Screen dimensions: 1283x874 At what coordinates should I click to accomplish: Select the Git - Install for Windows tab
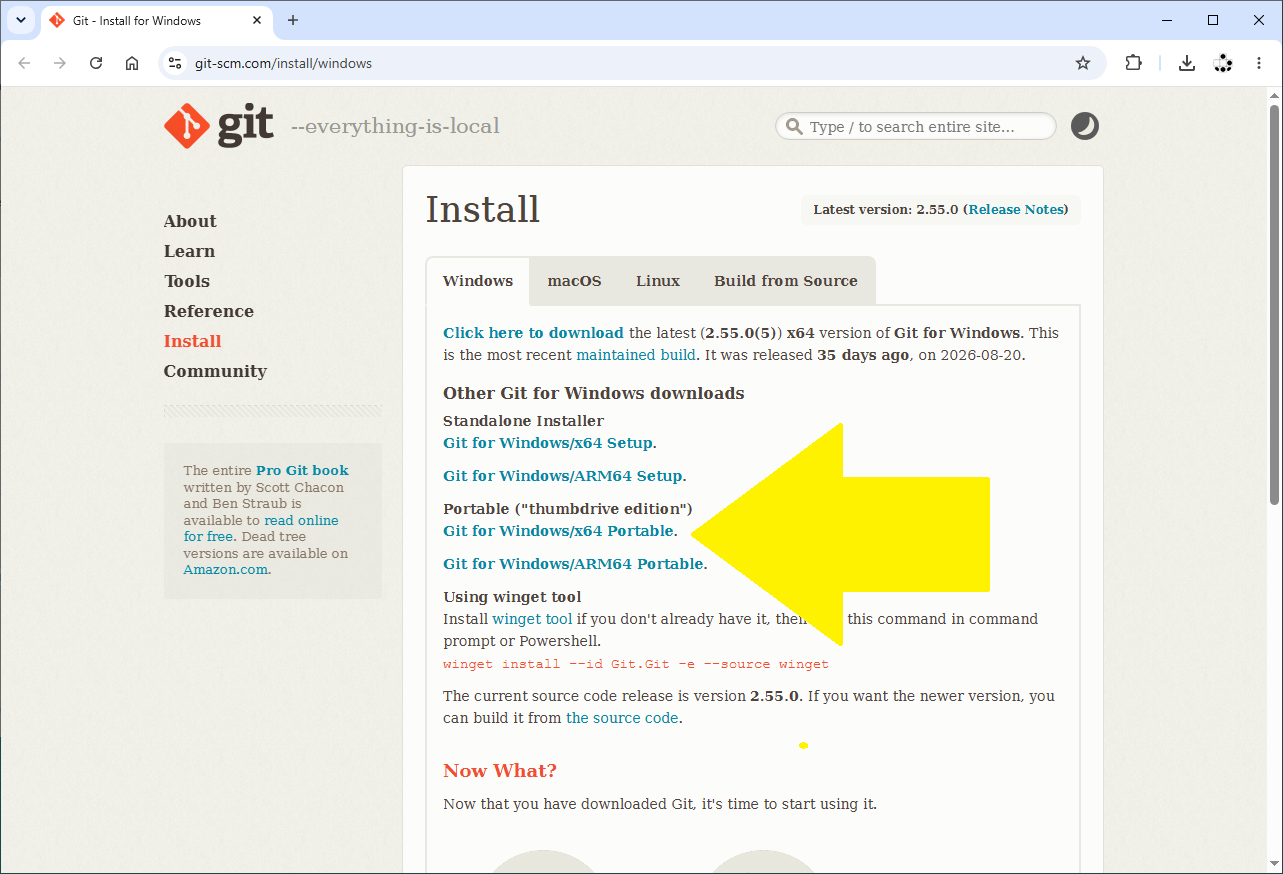[x=156, y=20]
